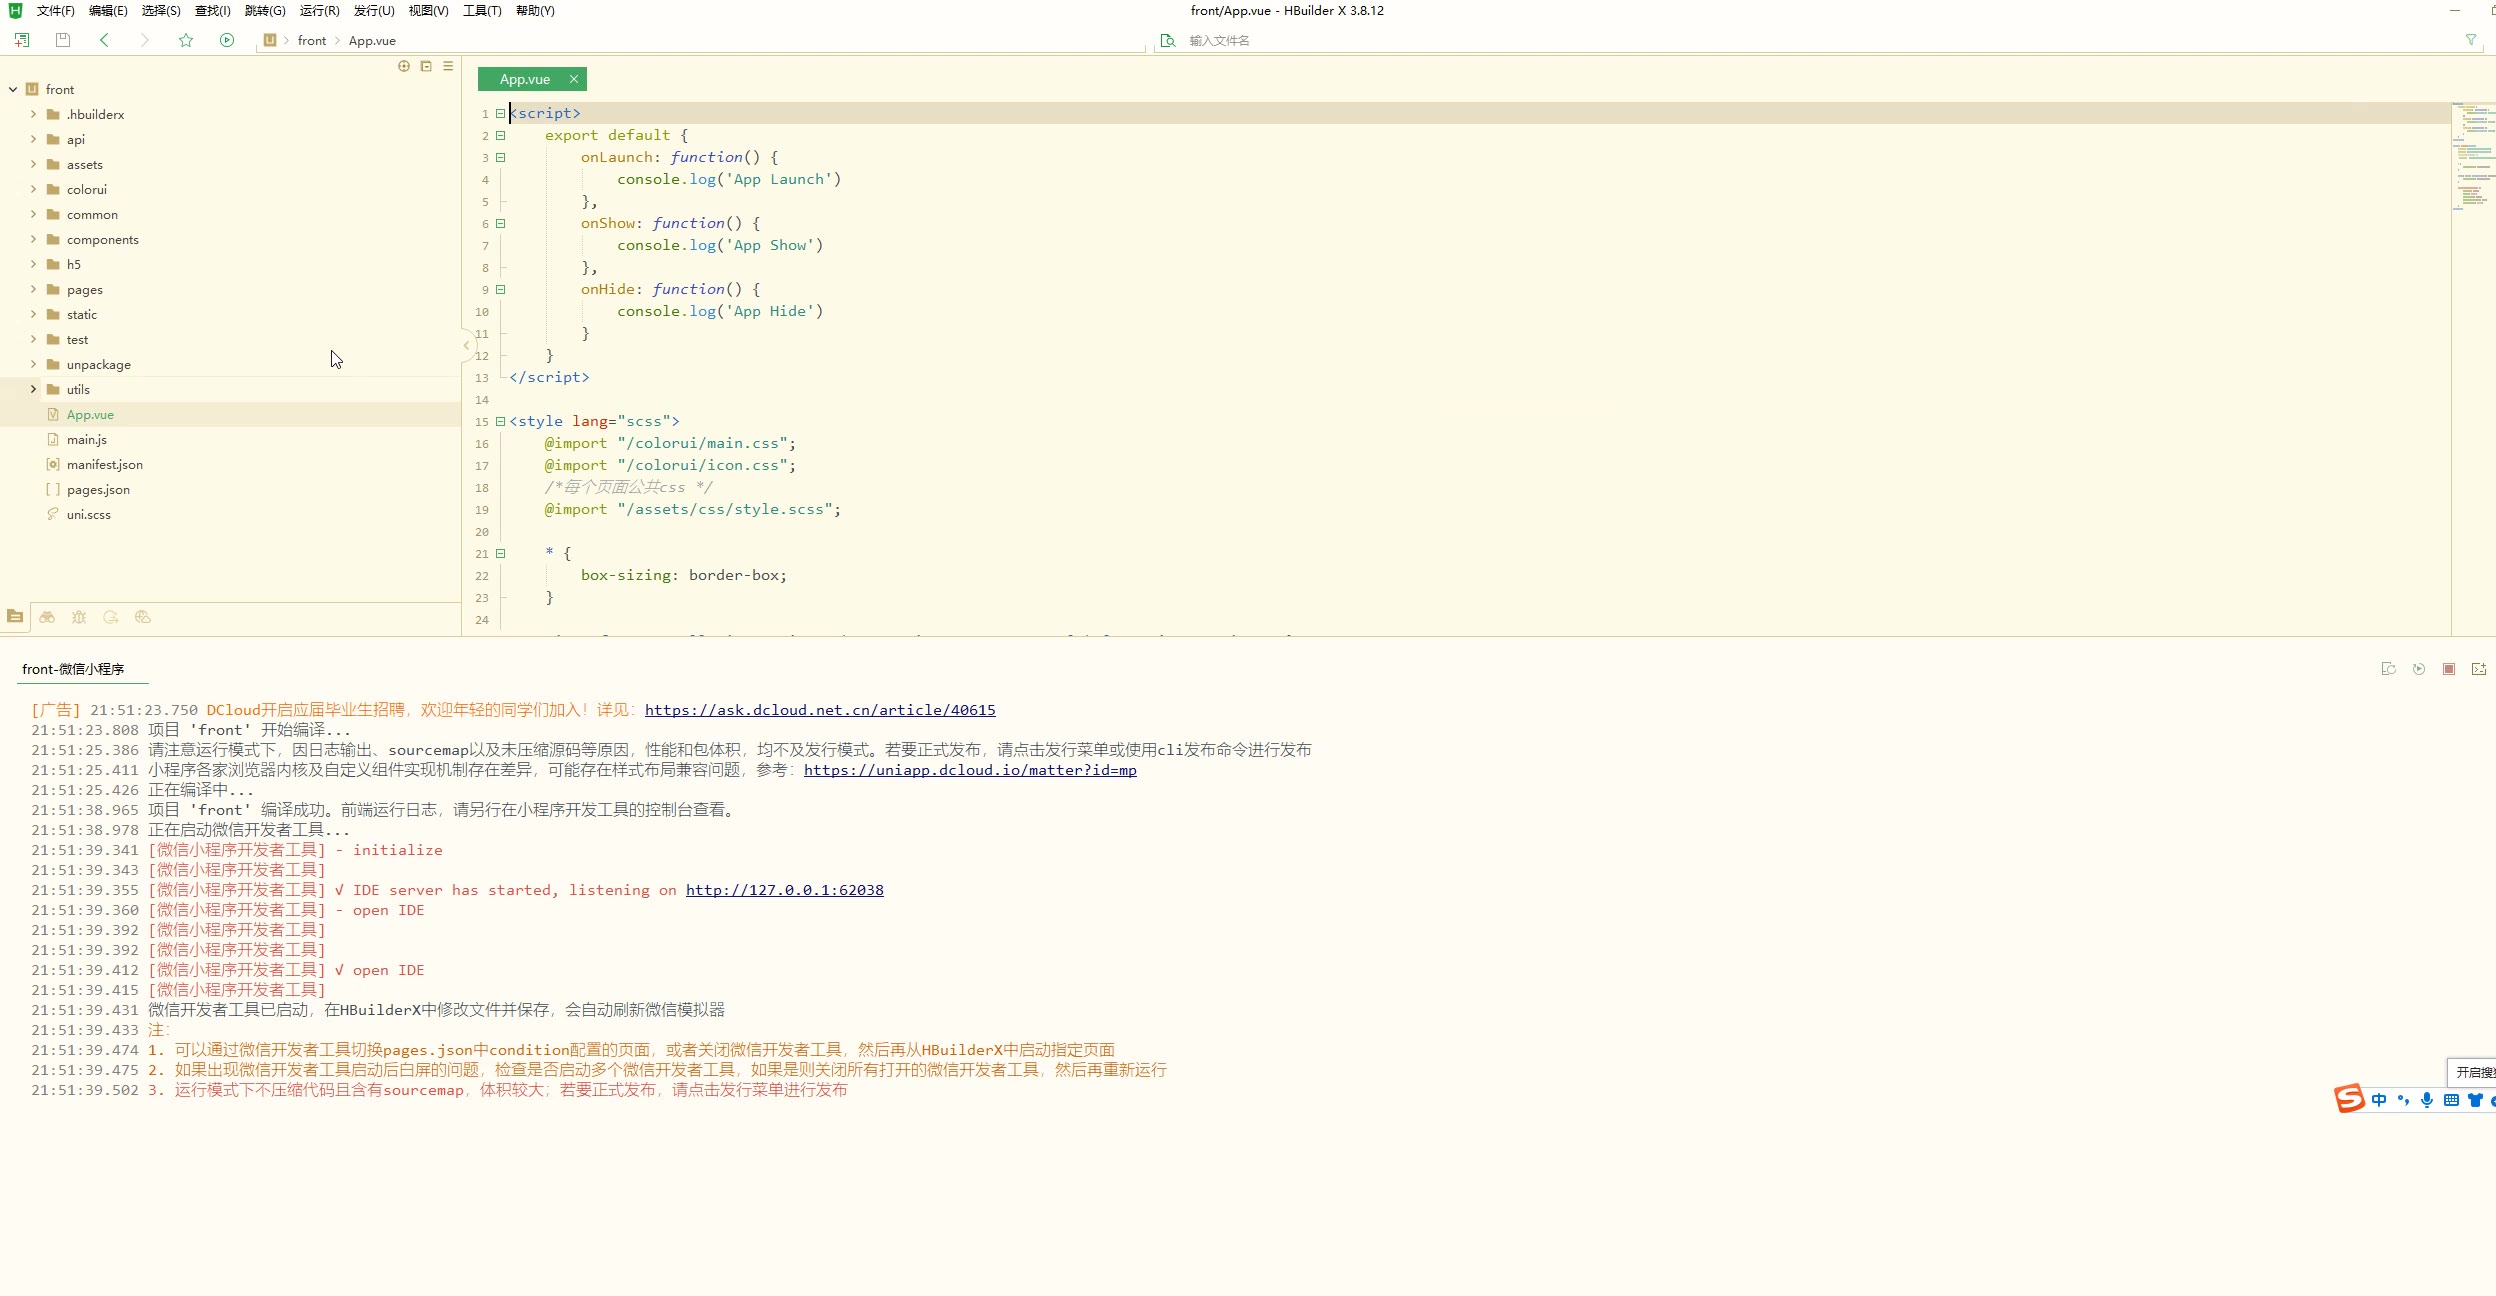Fold the style block at line 15
This screenshot has height=1296, width=2496.
tap(501, 422)
